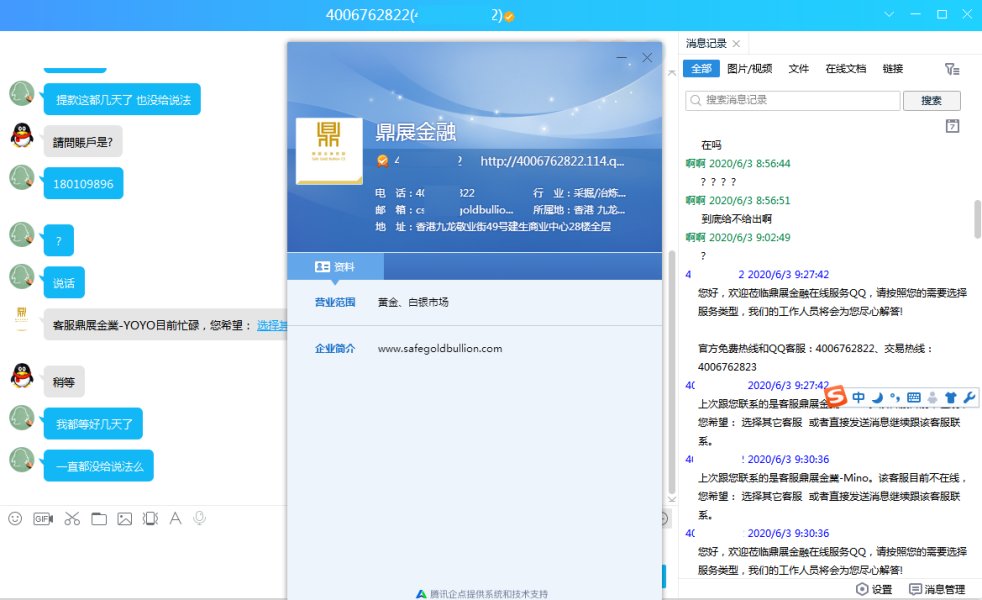This screenshot has height=600, width=982.
Task: Open the Sogou soft keyboard
Action: click(x=913, y=398)
